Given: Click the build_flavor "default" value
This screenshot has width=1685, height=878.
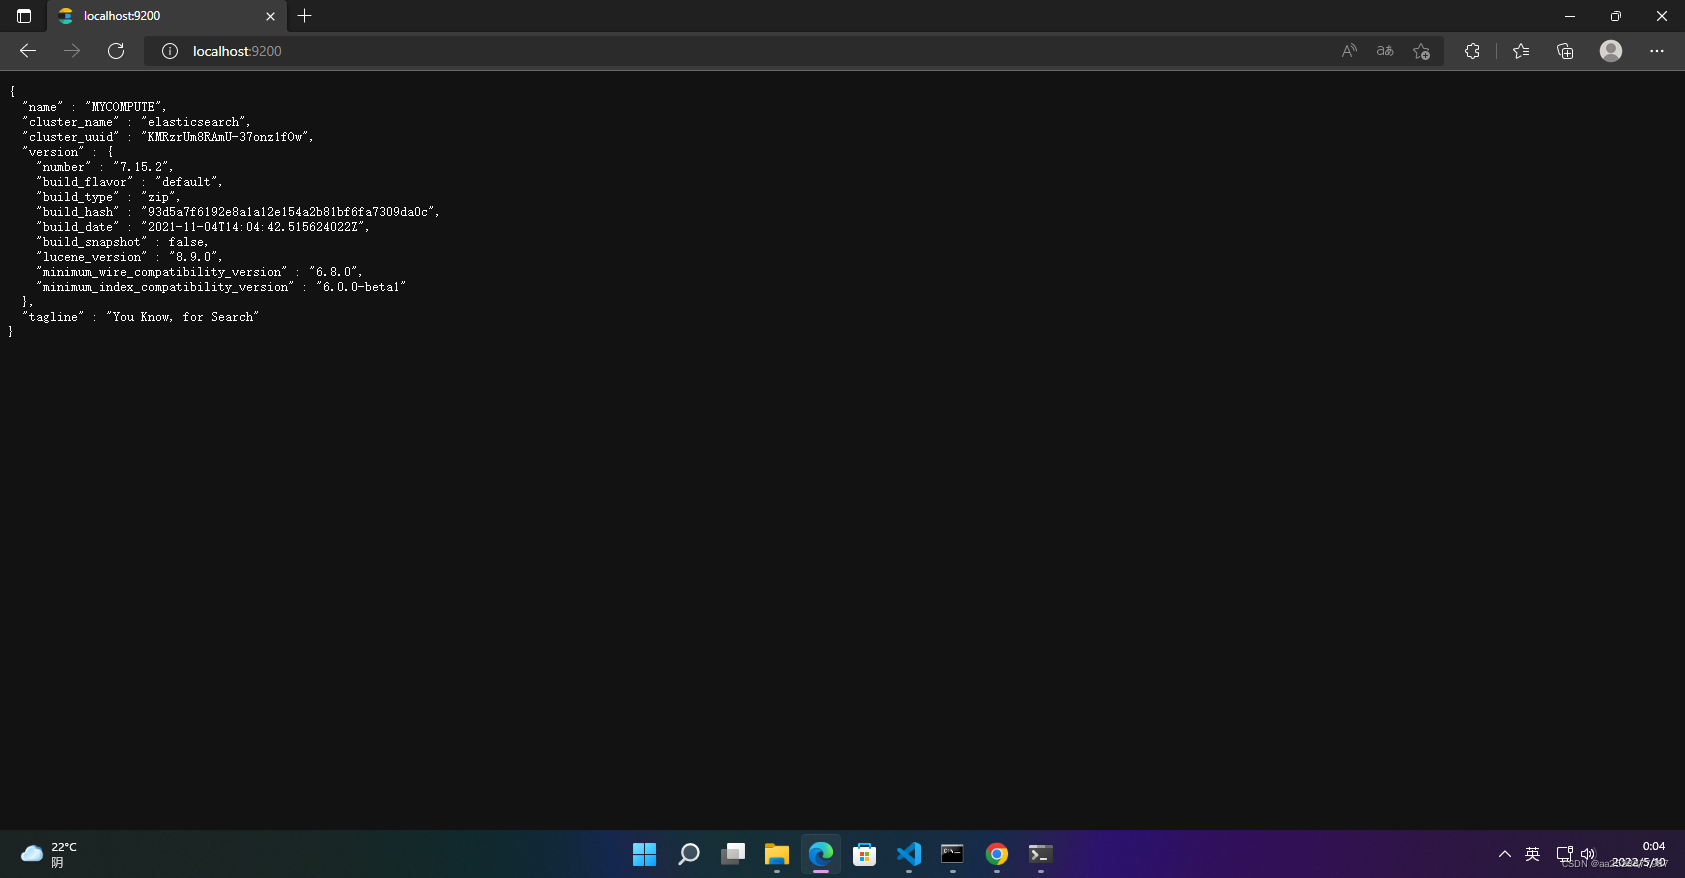Looking at the screenshot, I should [x=188, y=182].
